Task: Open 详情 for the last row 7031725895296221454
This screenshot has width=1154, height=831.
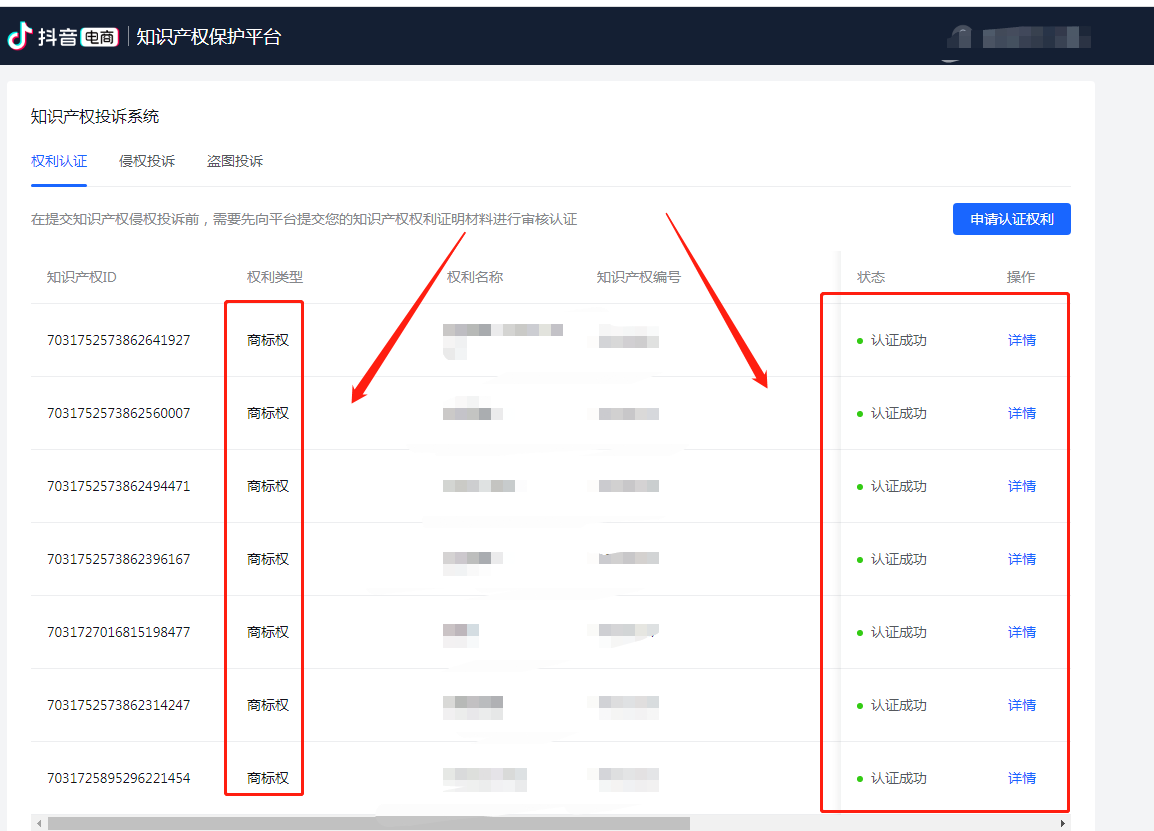Action: pyautogui.click(x=1021, y=777)
